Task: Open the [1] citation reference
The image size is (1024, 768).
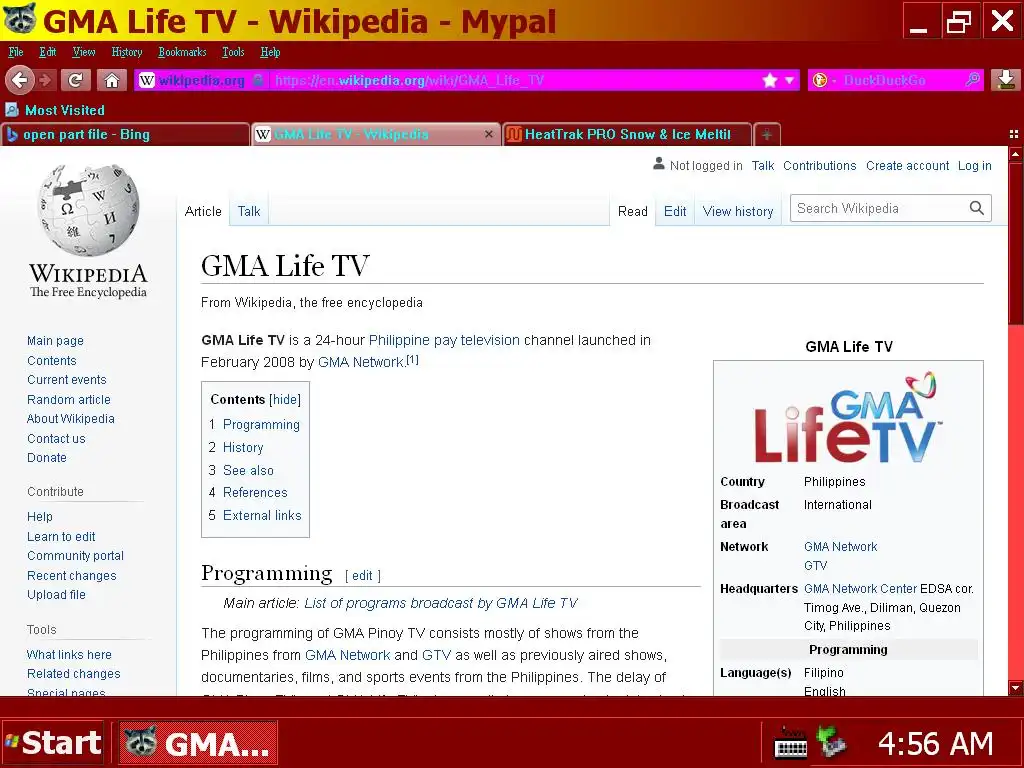Action: click(x=412, y=359)
